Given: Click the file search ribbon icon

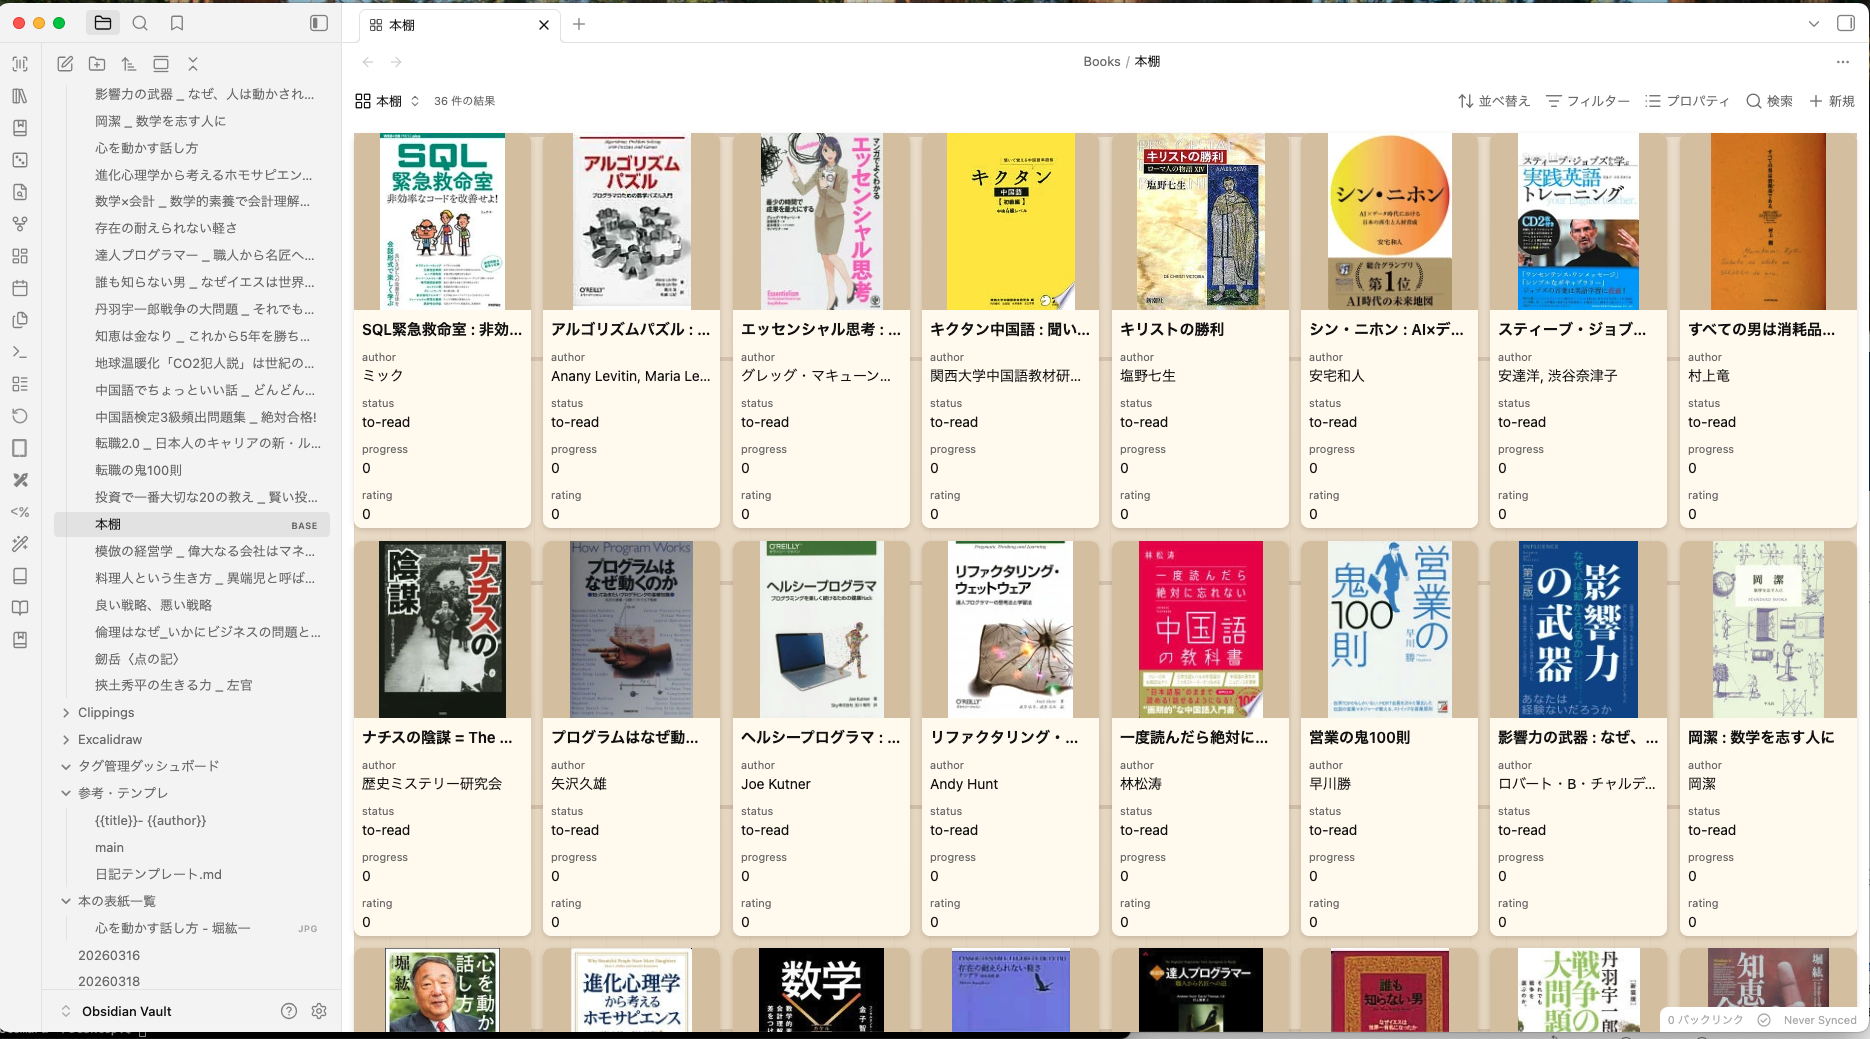Looking at the screenshot, I should tap(20, 192).
